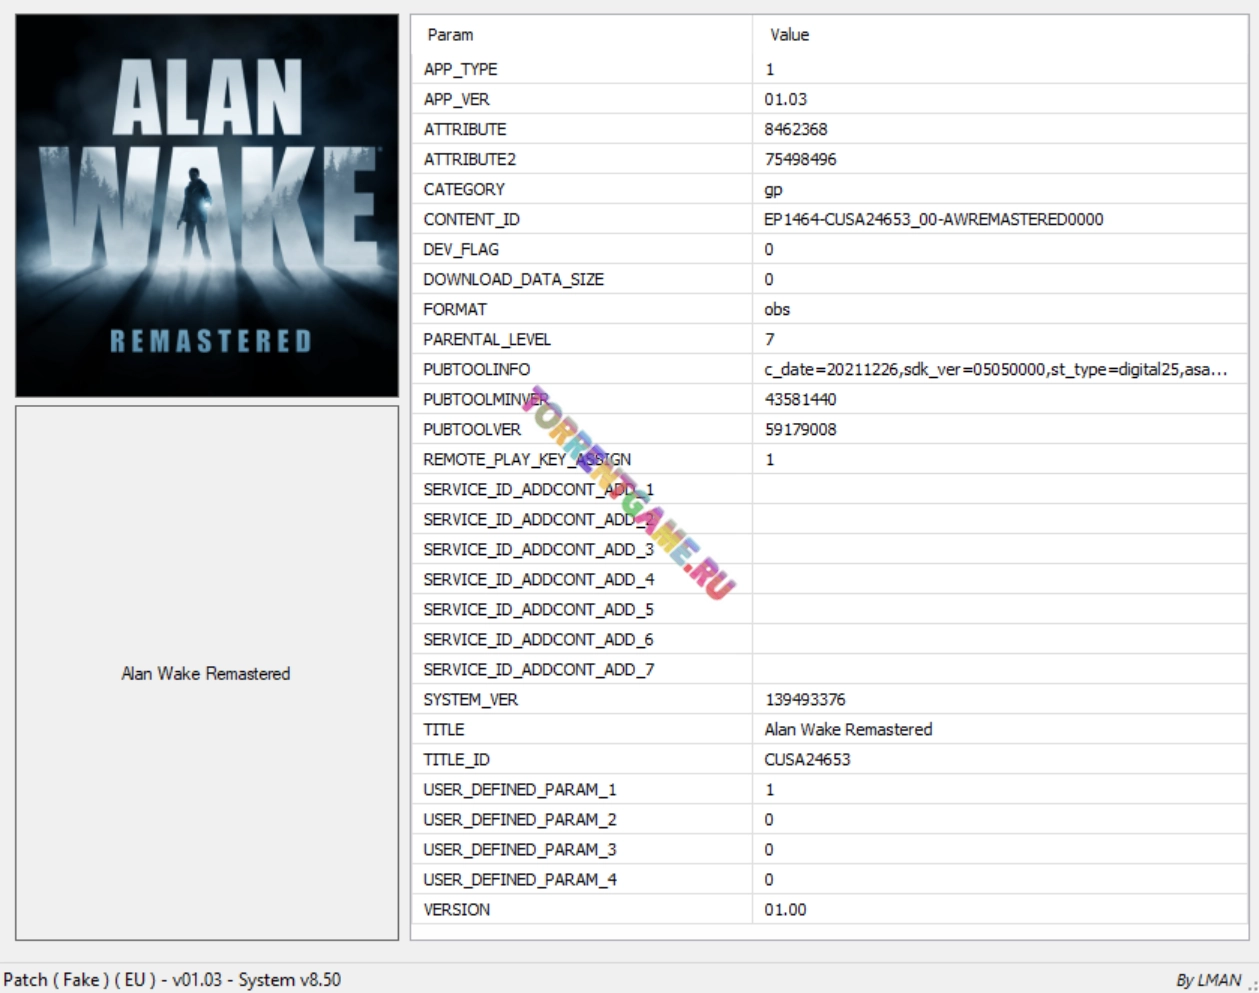
Task: Click the TITLE value Alan Wake Remastered
Action: tap(848, 729)
